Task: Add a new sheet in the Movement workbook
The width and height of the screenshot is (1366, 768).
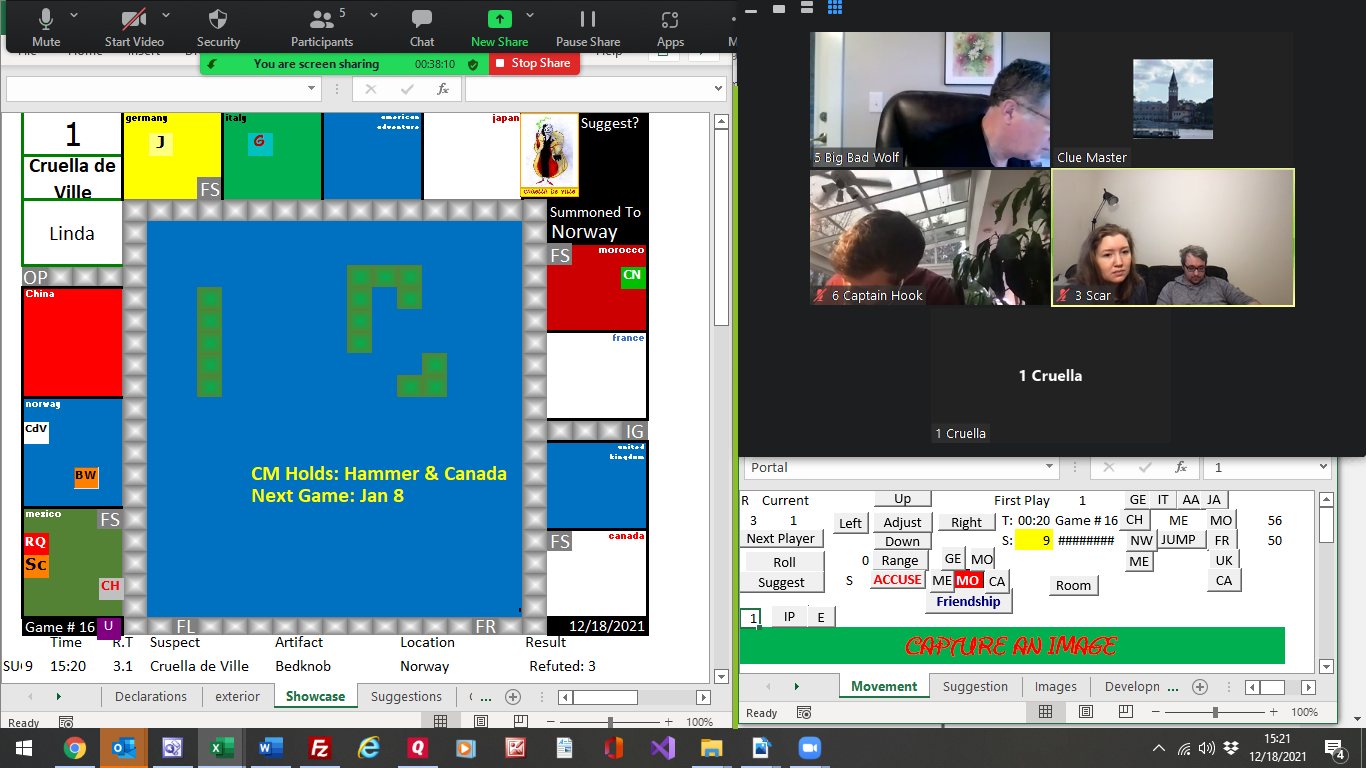Action: click(1200, 687)
